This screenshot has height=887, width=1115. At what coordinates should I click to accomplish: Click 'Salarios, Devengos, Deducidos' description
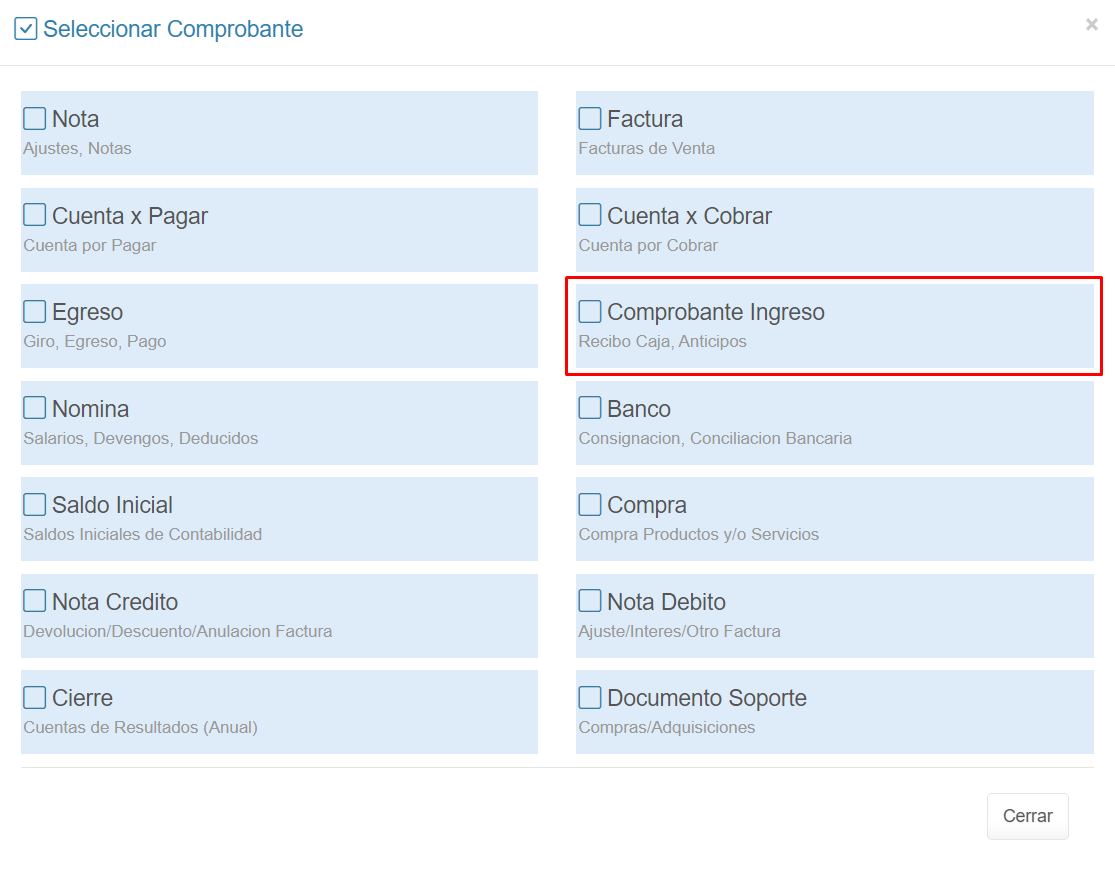click(140, 438)
